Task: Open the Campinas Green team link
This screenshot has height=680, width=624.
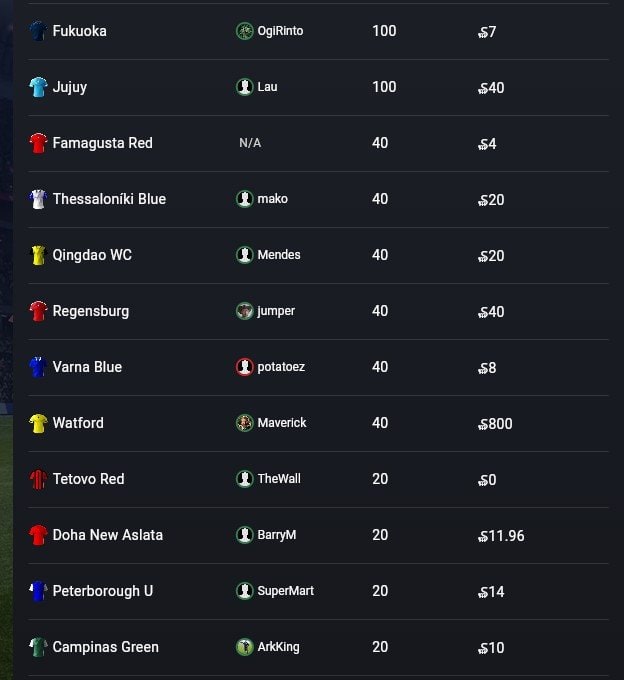Action: [x=105, y=647]
